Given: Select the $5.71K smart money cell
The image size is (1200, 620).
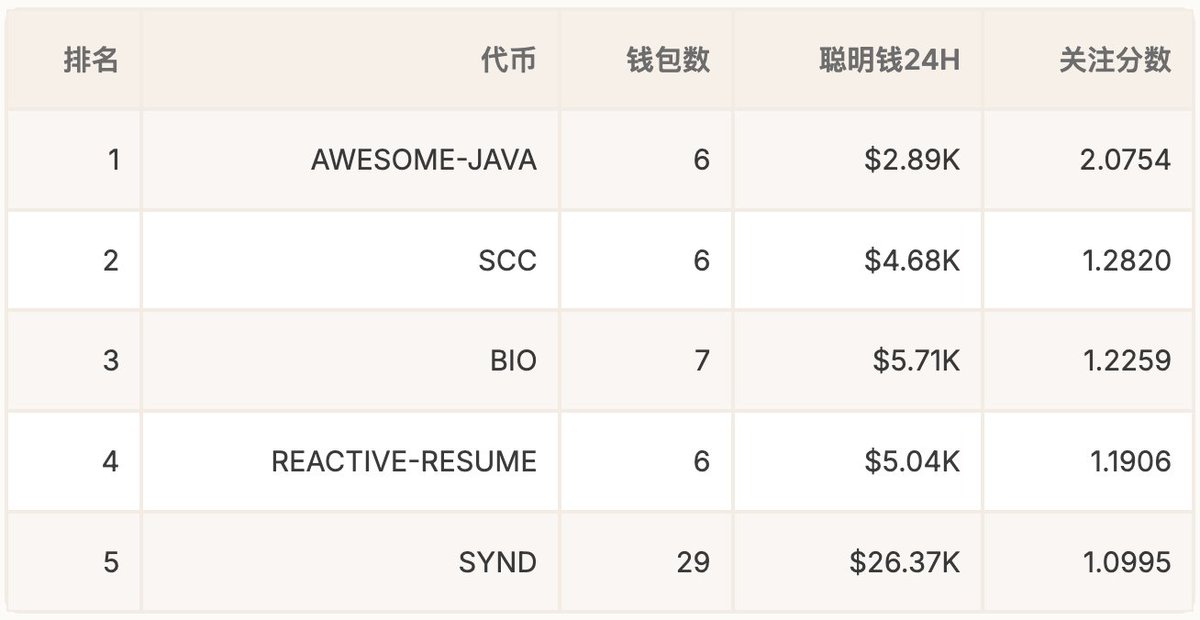Looking at the screenshot, I should [916, 361].
